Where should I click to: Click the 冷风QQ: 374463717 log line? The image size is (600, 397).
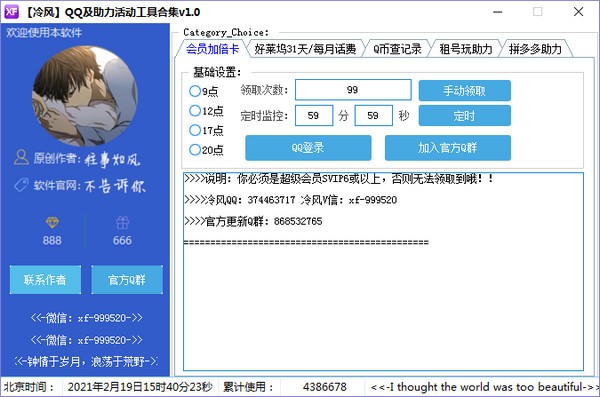click(291, 200)
